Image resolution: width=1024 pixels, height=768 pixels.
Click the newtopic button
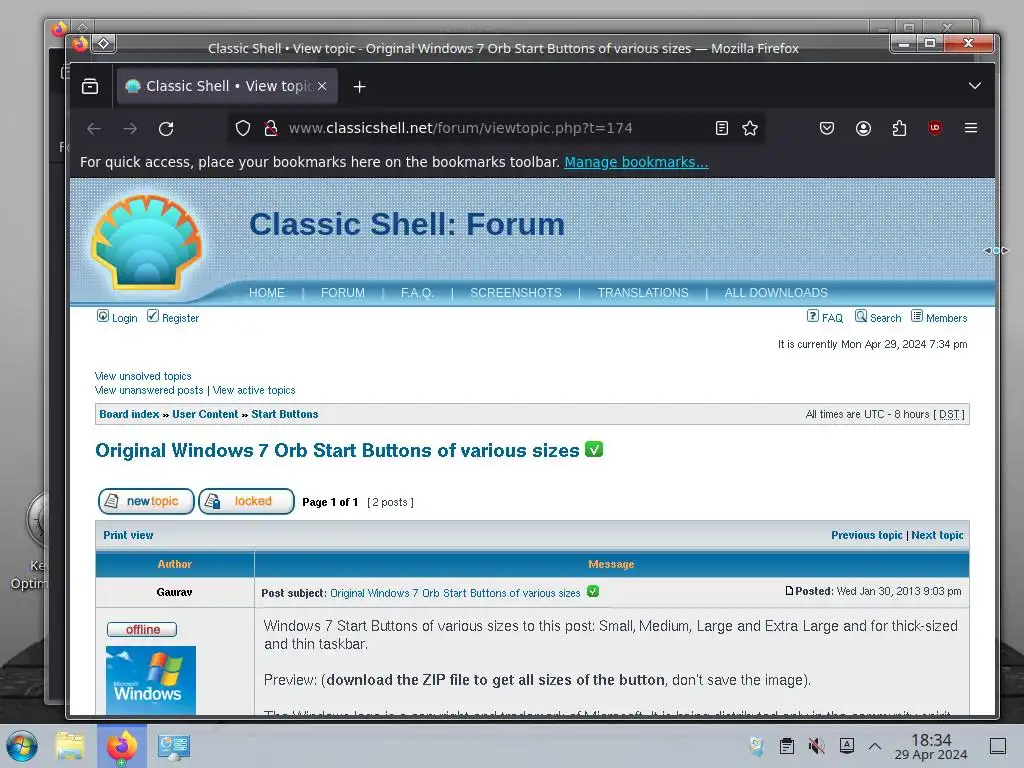[146, 501]
